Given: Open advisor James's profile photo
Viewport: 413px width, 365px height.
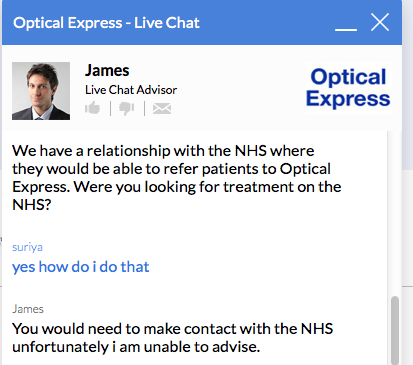Looking at the screenshot, I should 41,91.
